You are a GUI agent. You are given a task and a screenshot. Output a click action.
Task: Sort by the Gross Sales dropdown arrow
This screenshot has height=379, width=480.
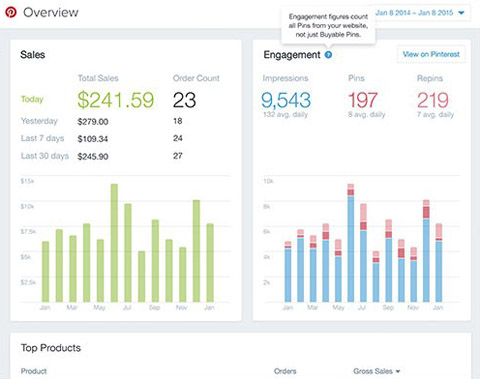click(x=398, y=371)
